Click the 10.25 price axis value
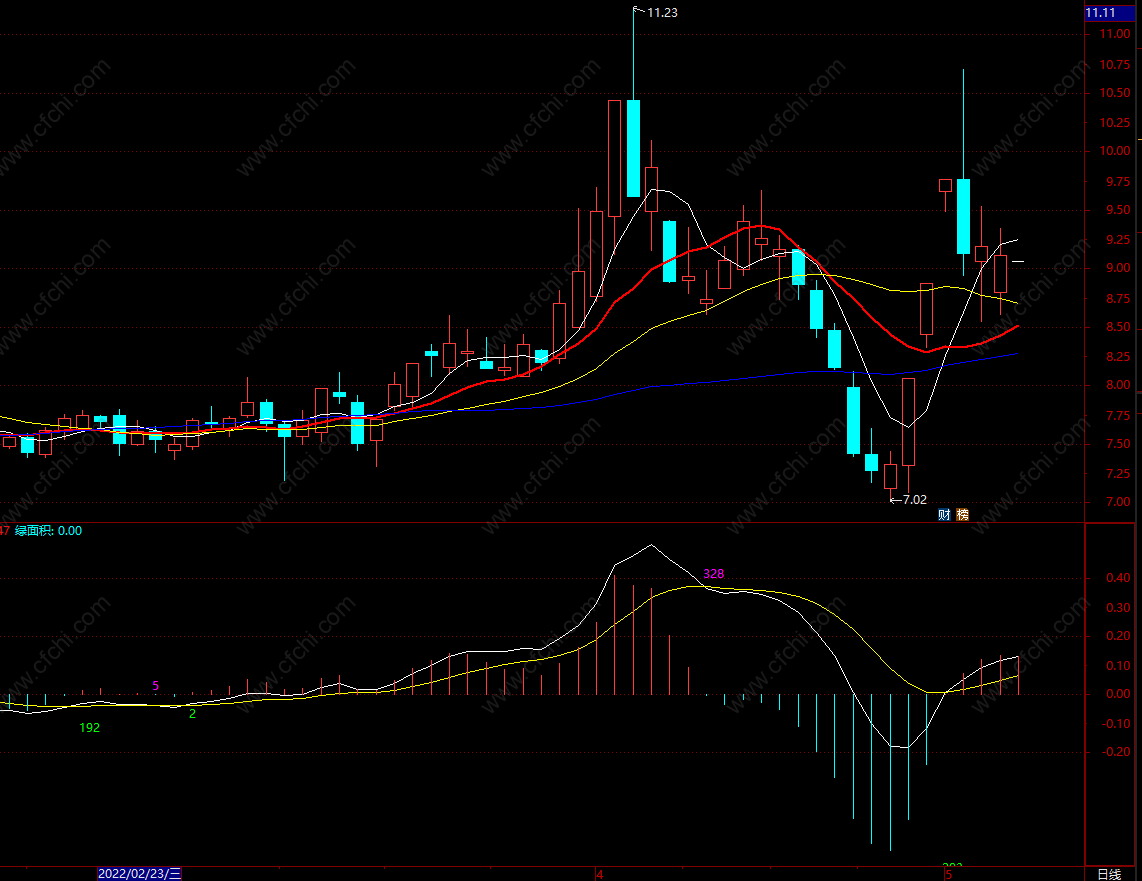The height and width of the screenshot is (881, 1142). [1115, 122]
